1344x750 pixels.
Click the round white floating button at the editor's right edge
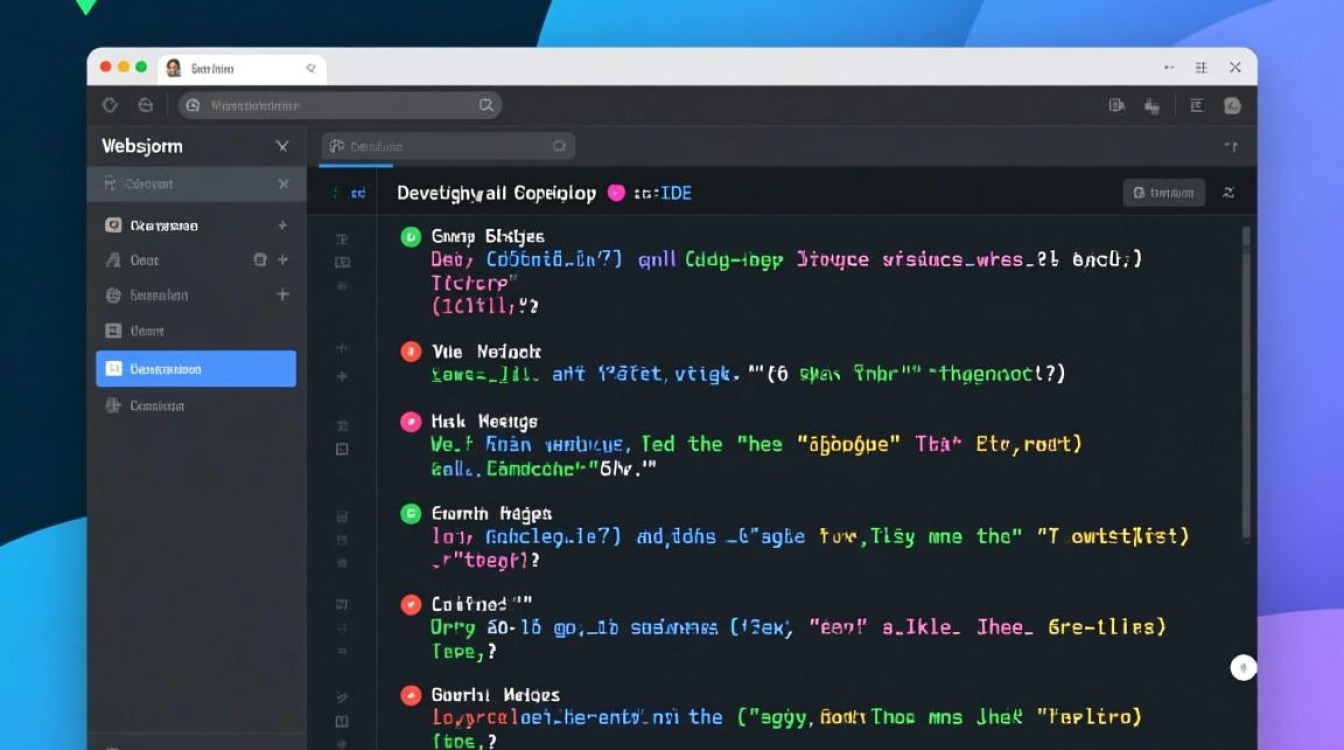(x=1243, y=668)
